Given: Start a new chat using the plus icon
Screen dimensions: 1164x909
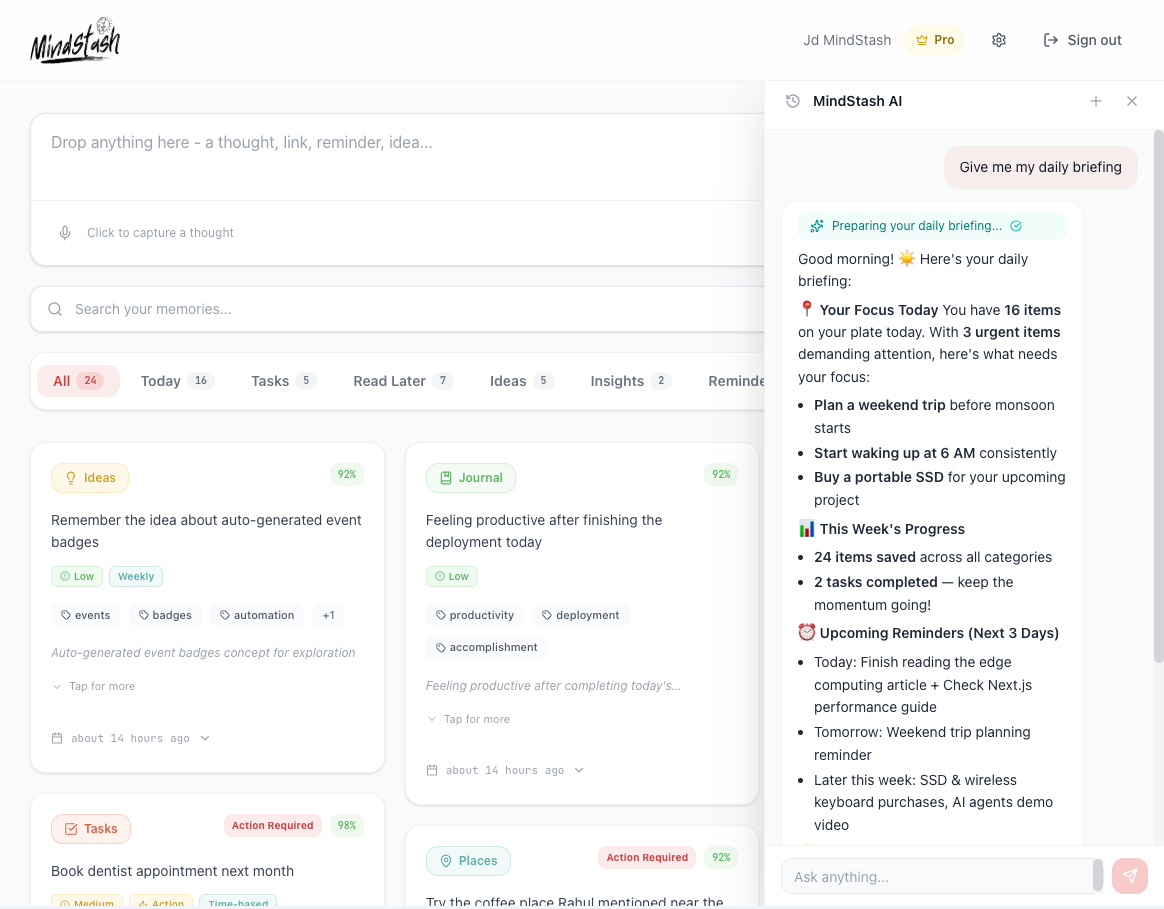Looking at the screenshot, I should tap(1096, 101).
